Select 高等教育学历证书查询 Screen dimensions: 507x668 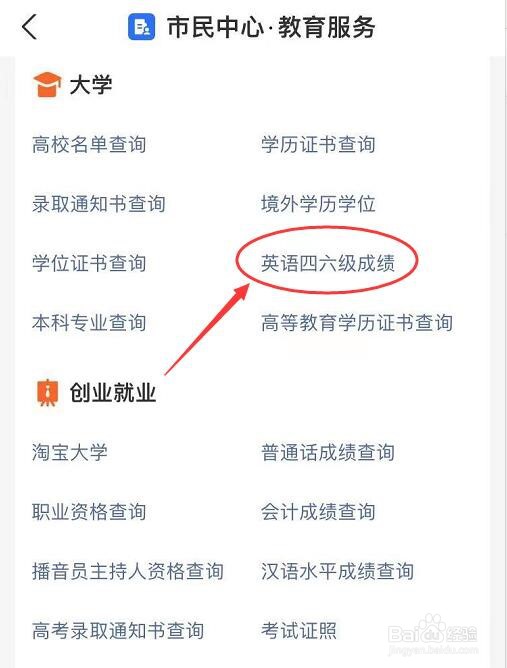pyautogui.click(x=357, y=322)
